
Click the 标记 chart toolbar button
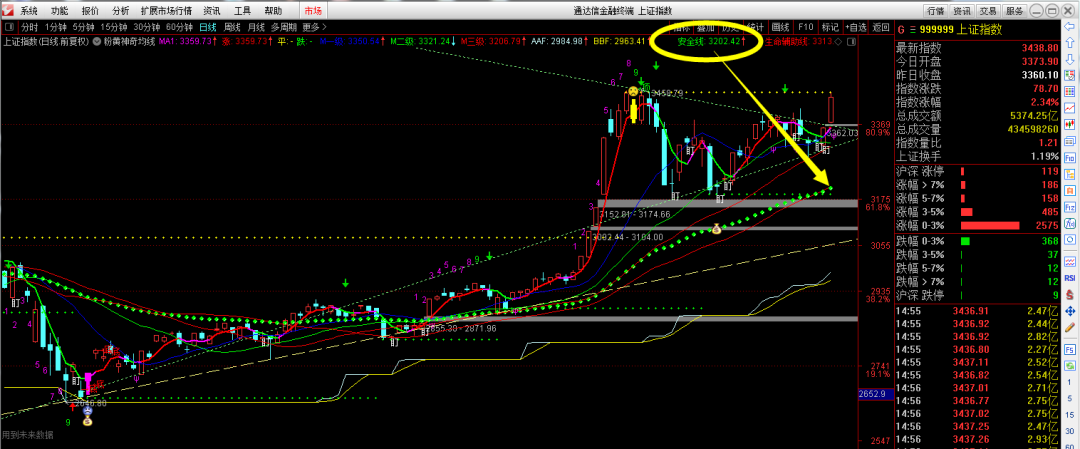point(830,28)
